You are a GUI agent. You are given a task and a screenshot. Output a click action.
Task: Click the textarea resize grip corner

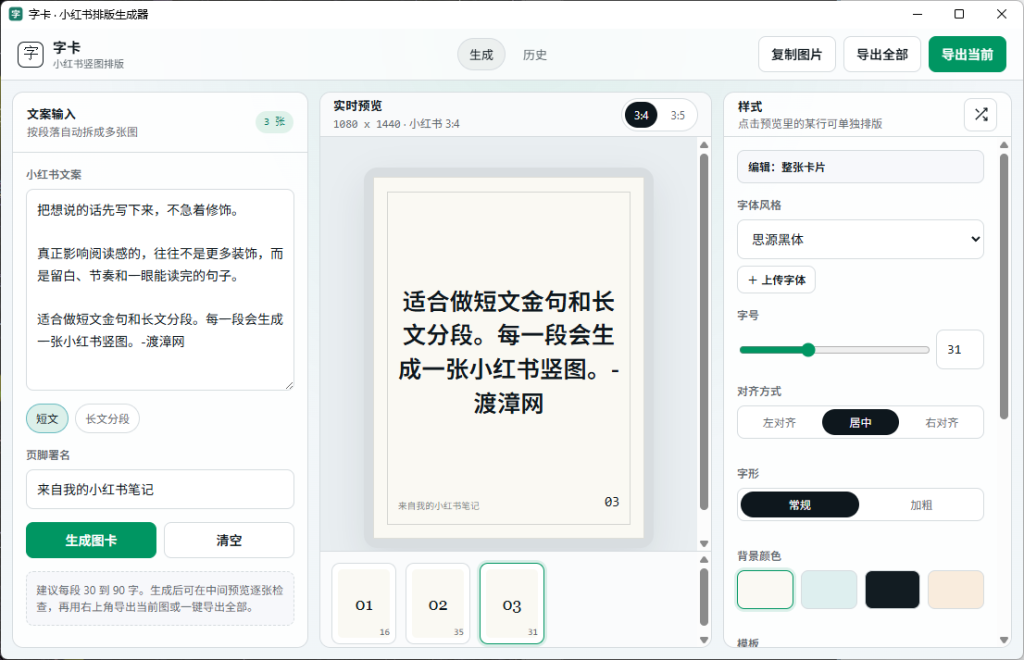click(x=289, y=385)
